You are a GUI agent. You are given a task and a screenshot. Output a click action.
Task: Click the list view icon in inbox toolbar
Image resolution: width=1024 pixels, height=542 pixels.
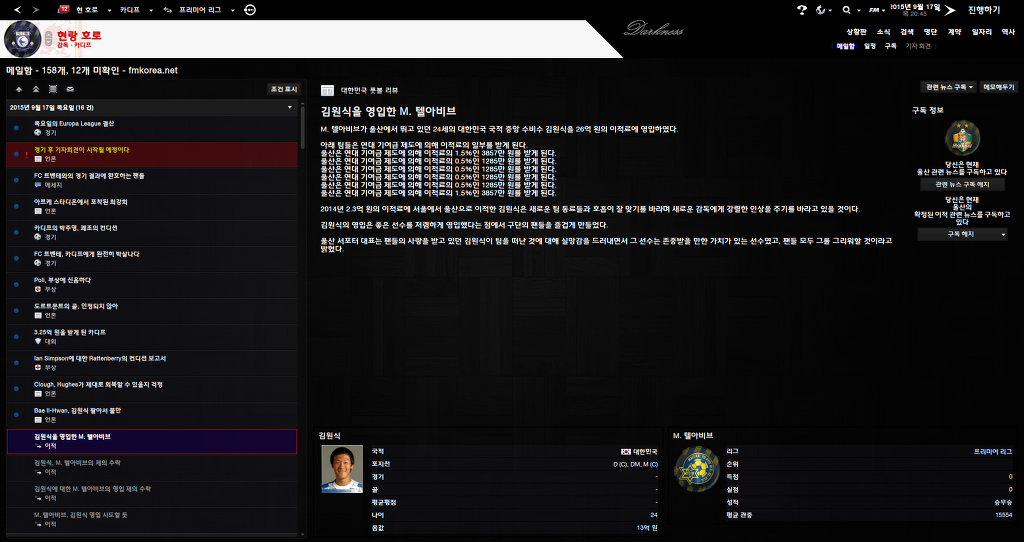(x=53, y=89)
